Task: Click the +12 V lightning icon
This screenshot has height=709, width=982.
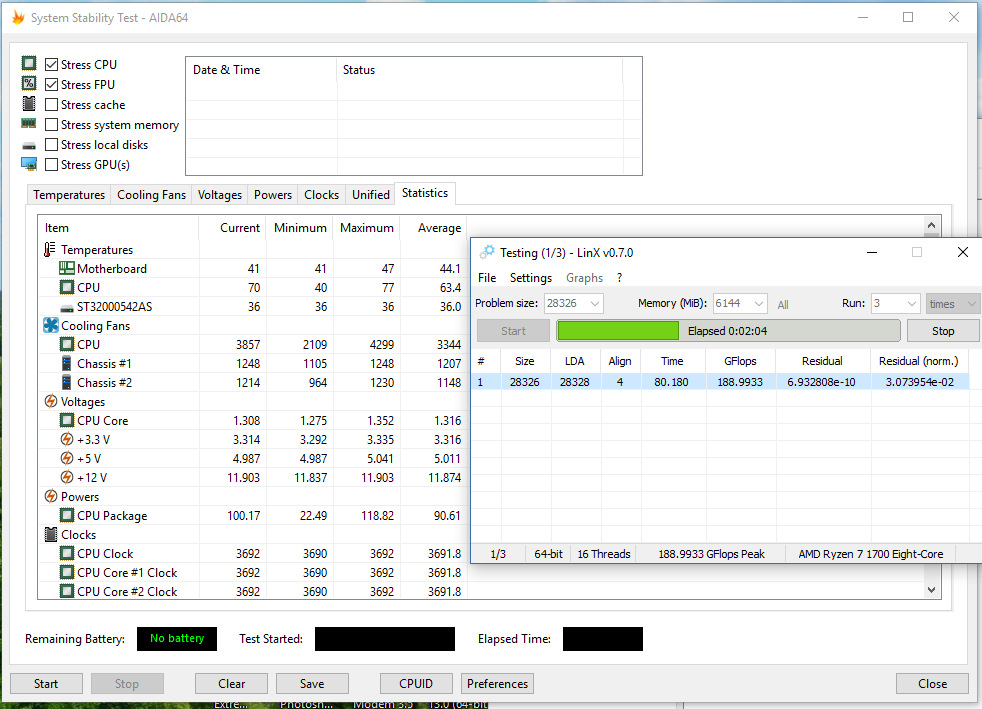Action: pyautogui.click(x=66, y=477)
